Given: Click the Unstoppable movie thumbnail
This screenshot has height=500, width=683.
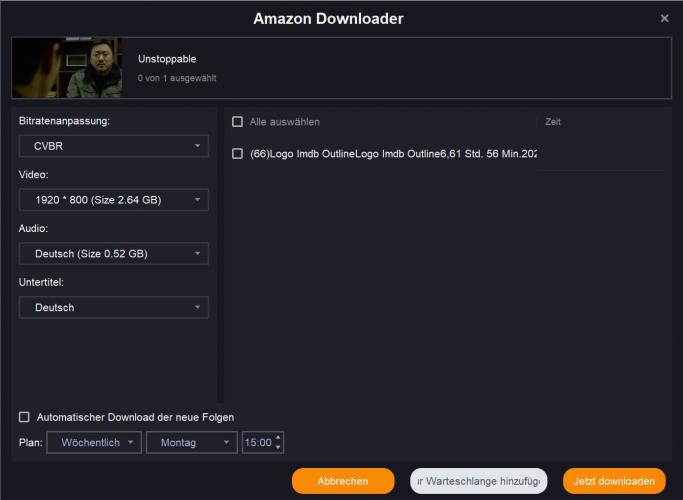Looking at the screenshot, I should coord(67,68).
